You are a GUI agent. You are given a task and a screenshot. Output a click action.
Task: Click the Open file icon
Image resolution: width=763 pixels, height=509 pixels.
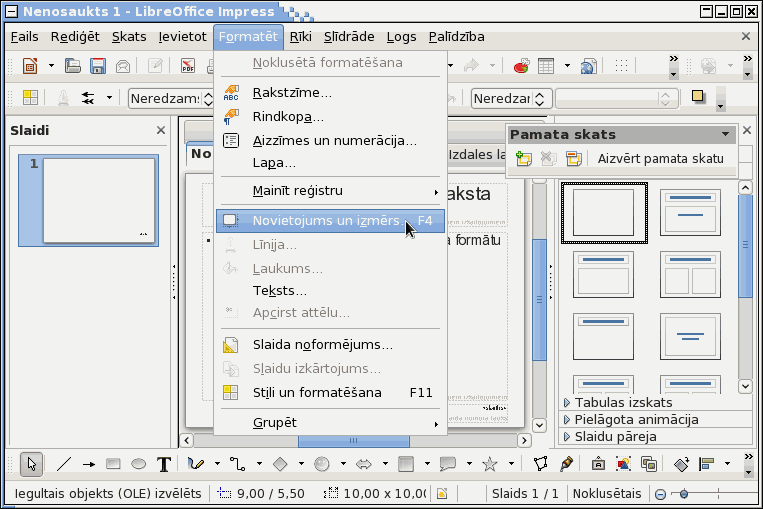73,65
